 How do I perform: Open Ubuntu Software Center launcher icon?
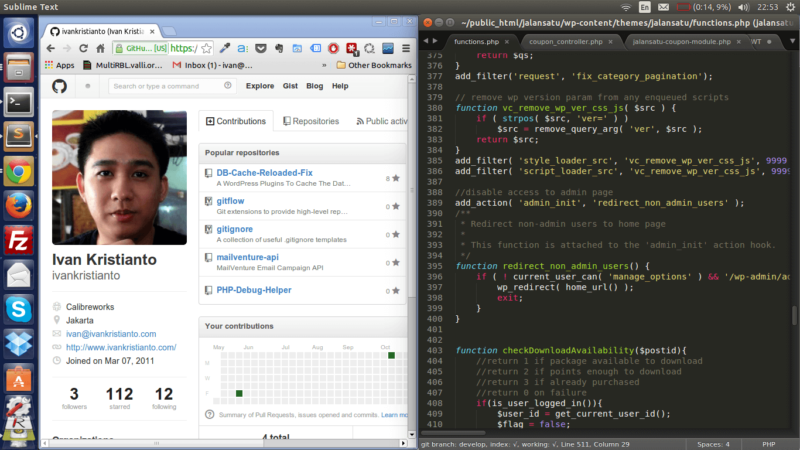(19, 379)
